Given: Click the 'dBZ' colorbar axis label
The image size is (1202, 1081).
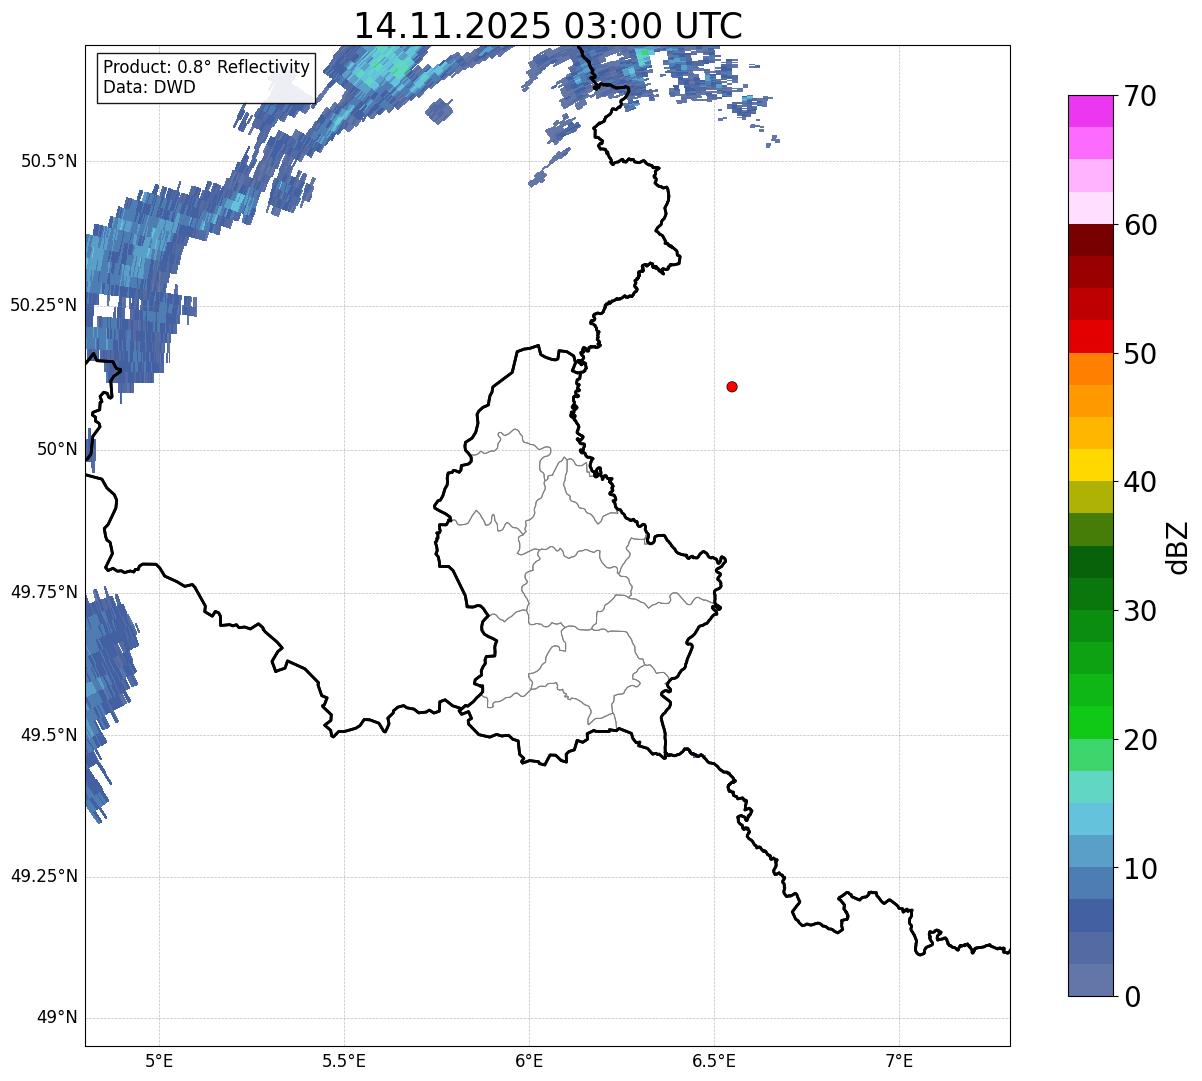Looking at the screenshot, I should click(x=1178, y=547).
